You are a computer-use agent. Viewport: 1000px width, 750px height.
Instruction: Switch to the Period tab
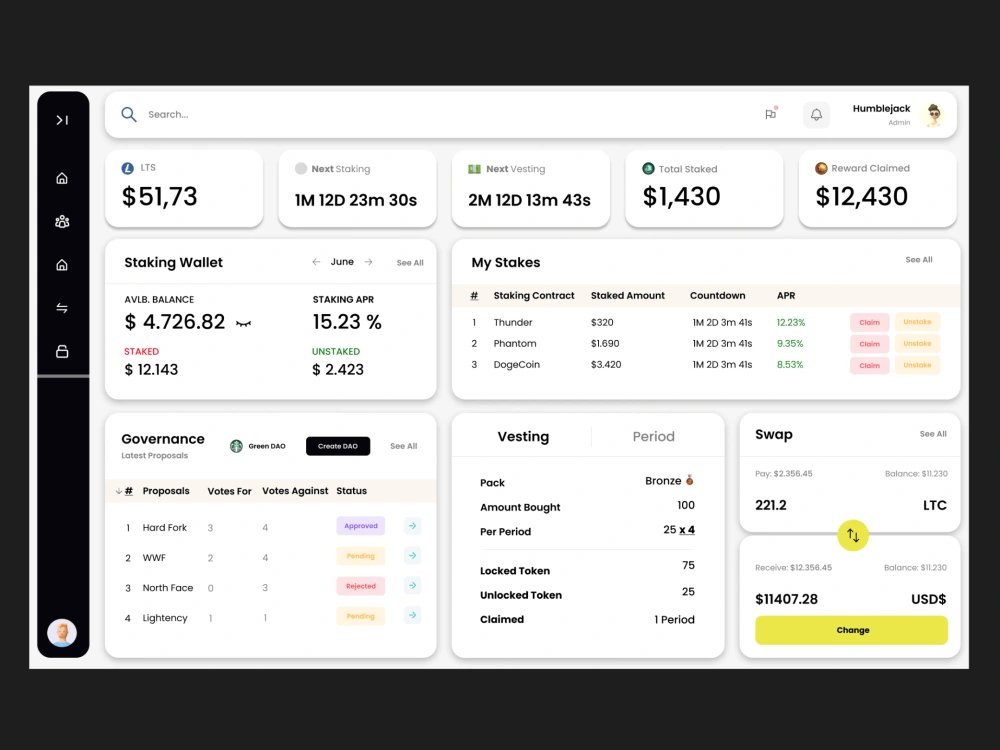[x=654, y=436]
